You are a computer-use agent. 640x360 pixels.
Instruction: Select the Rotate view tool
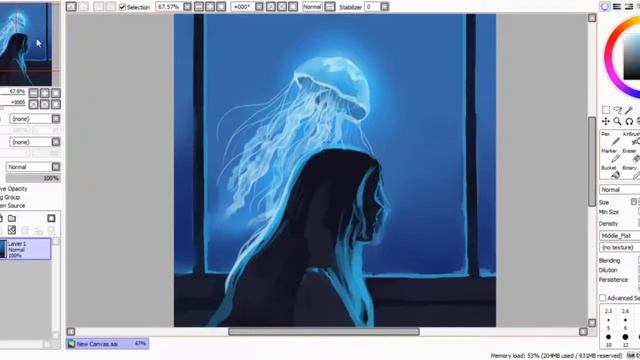(629, 121)
